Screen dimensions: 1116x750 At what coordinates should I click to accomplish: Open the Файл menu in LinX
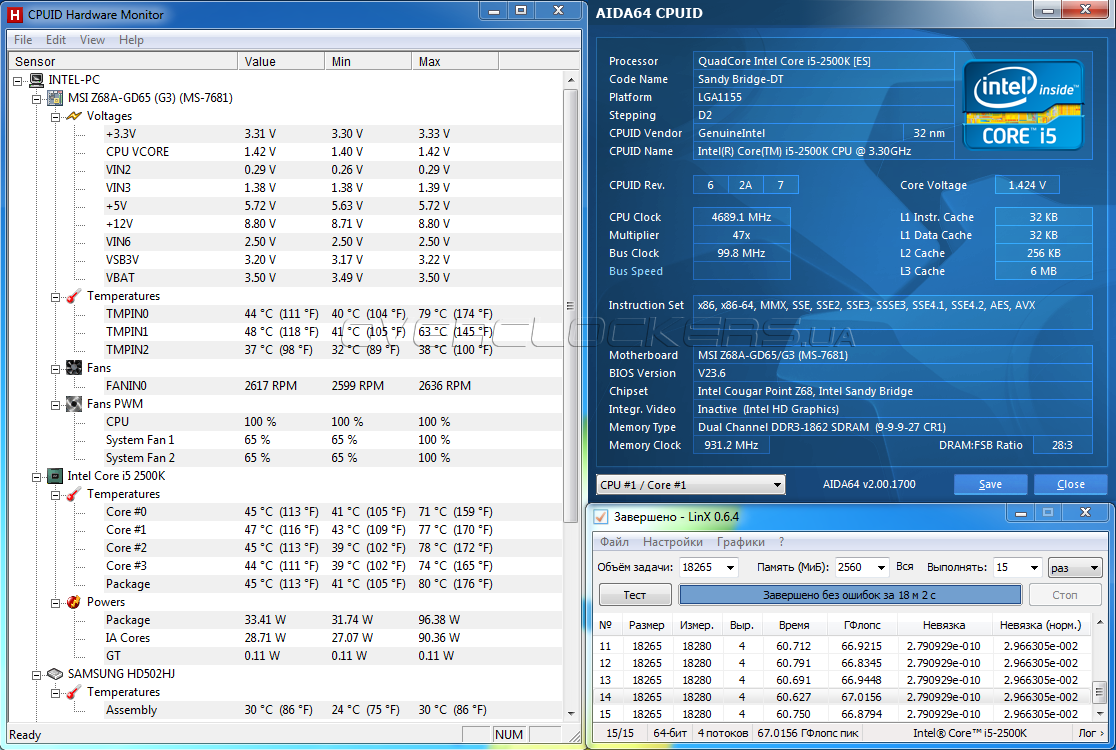[x=614, y=542]
